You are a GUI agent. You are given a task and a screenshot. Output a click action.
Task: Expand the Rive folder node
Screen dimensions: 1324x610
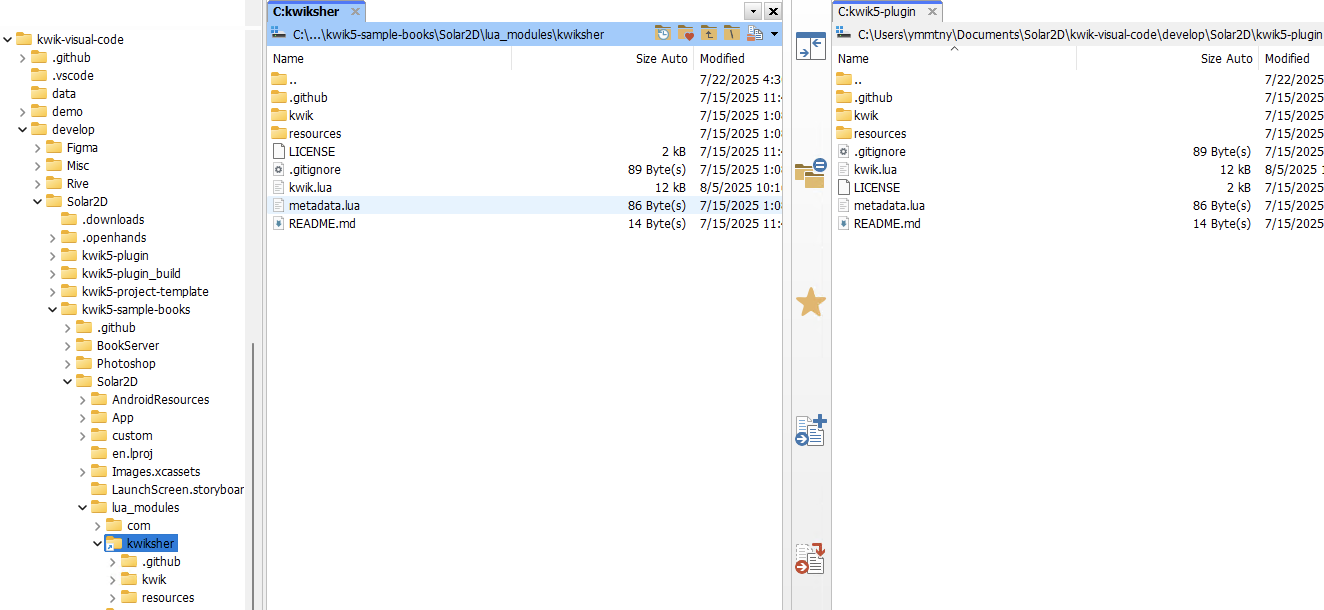(37, 183)
